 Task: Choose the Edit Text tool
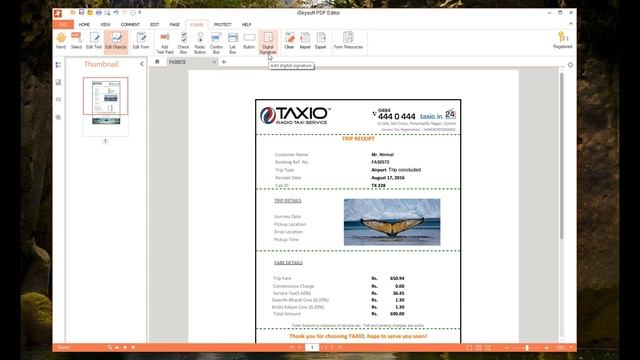click(94, 41)
